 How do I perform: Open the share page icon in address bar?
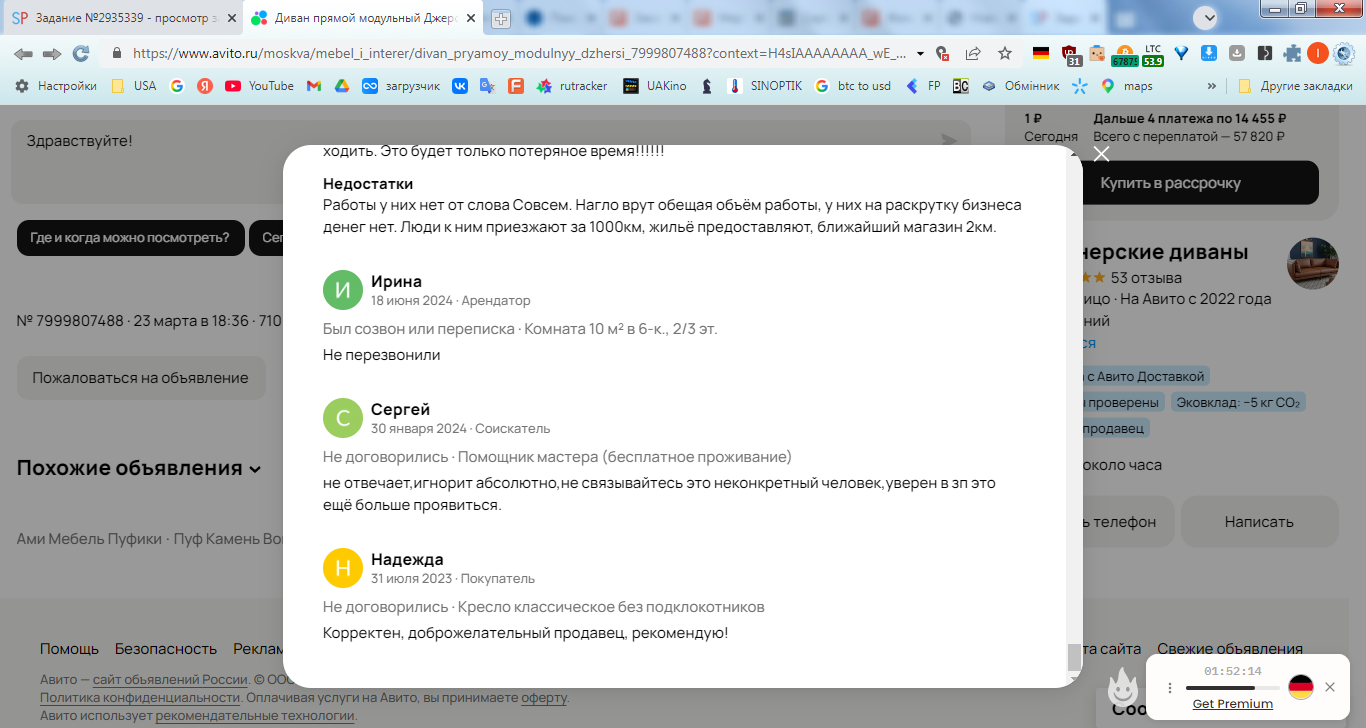[x=973, y=53]
